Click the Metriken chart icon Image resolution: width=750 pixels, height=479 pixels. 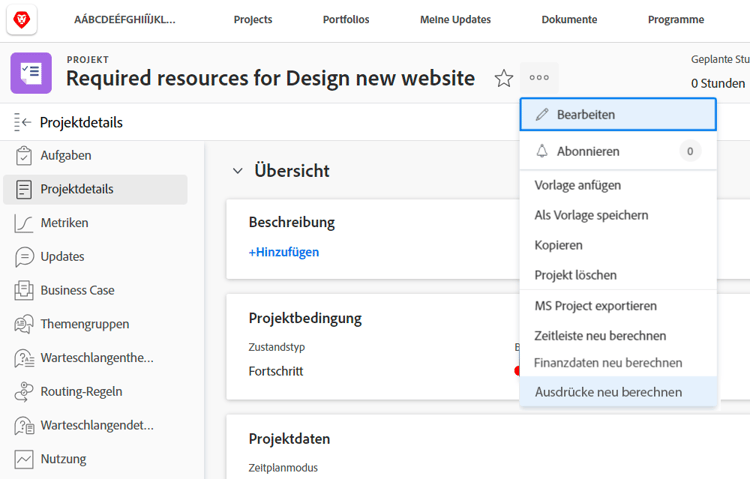click(x=23, y=223)
